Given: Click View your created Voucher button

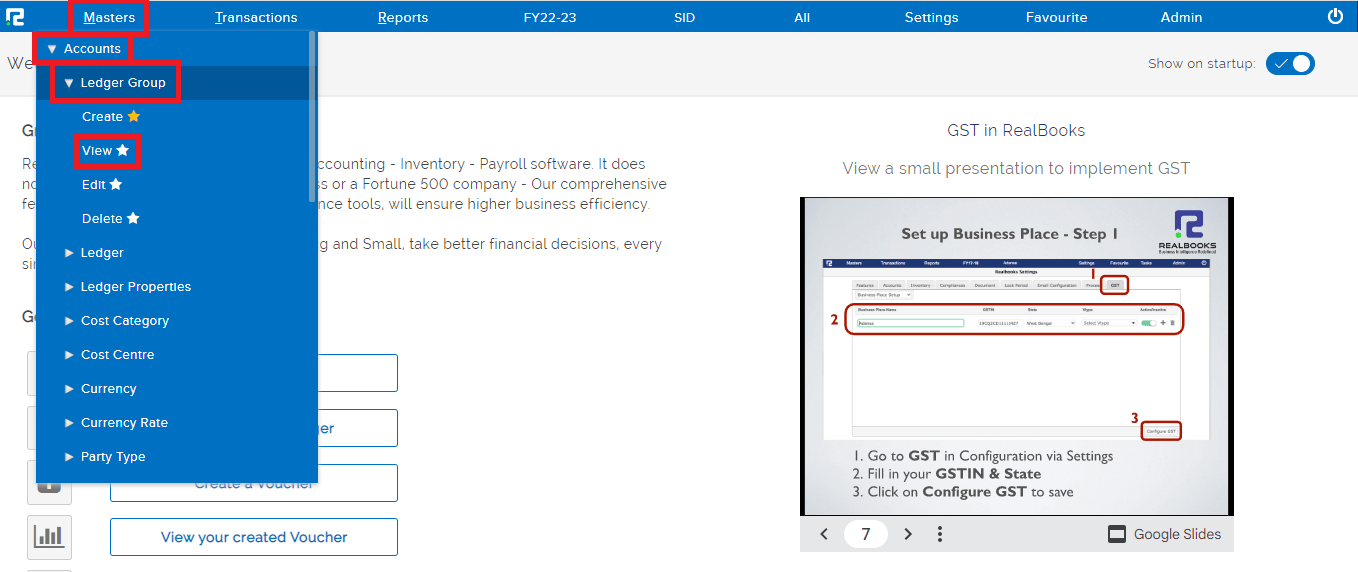Looking at the screenshot, I should pyautogui.click(x=254, y=537).
